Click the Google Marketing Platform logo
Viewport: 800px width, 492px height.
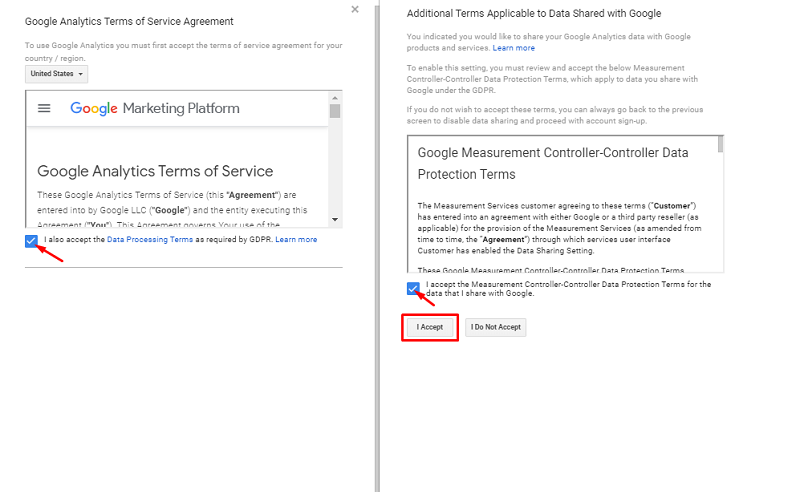click(x=155, y=108)
